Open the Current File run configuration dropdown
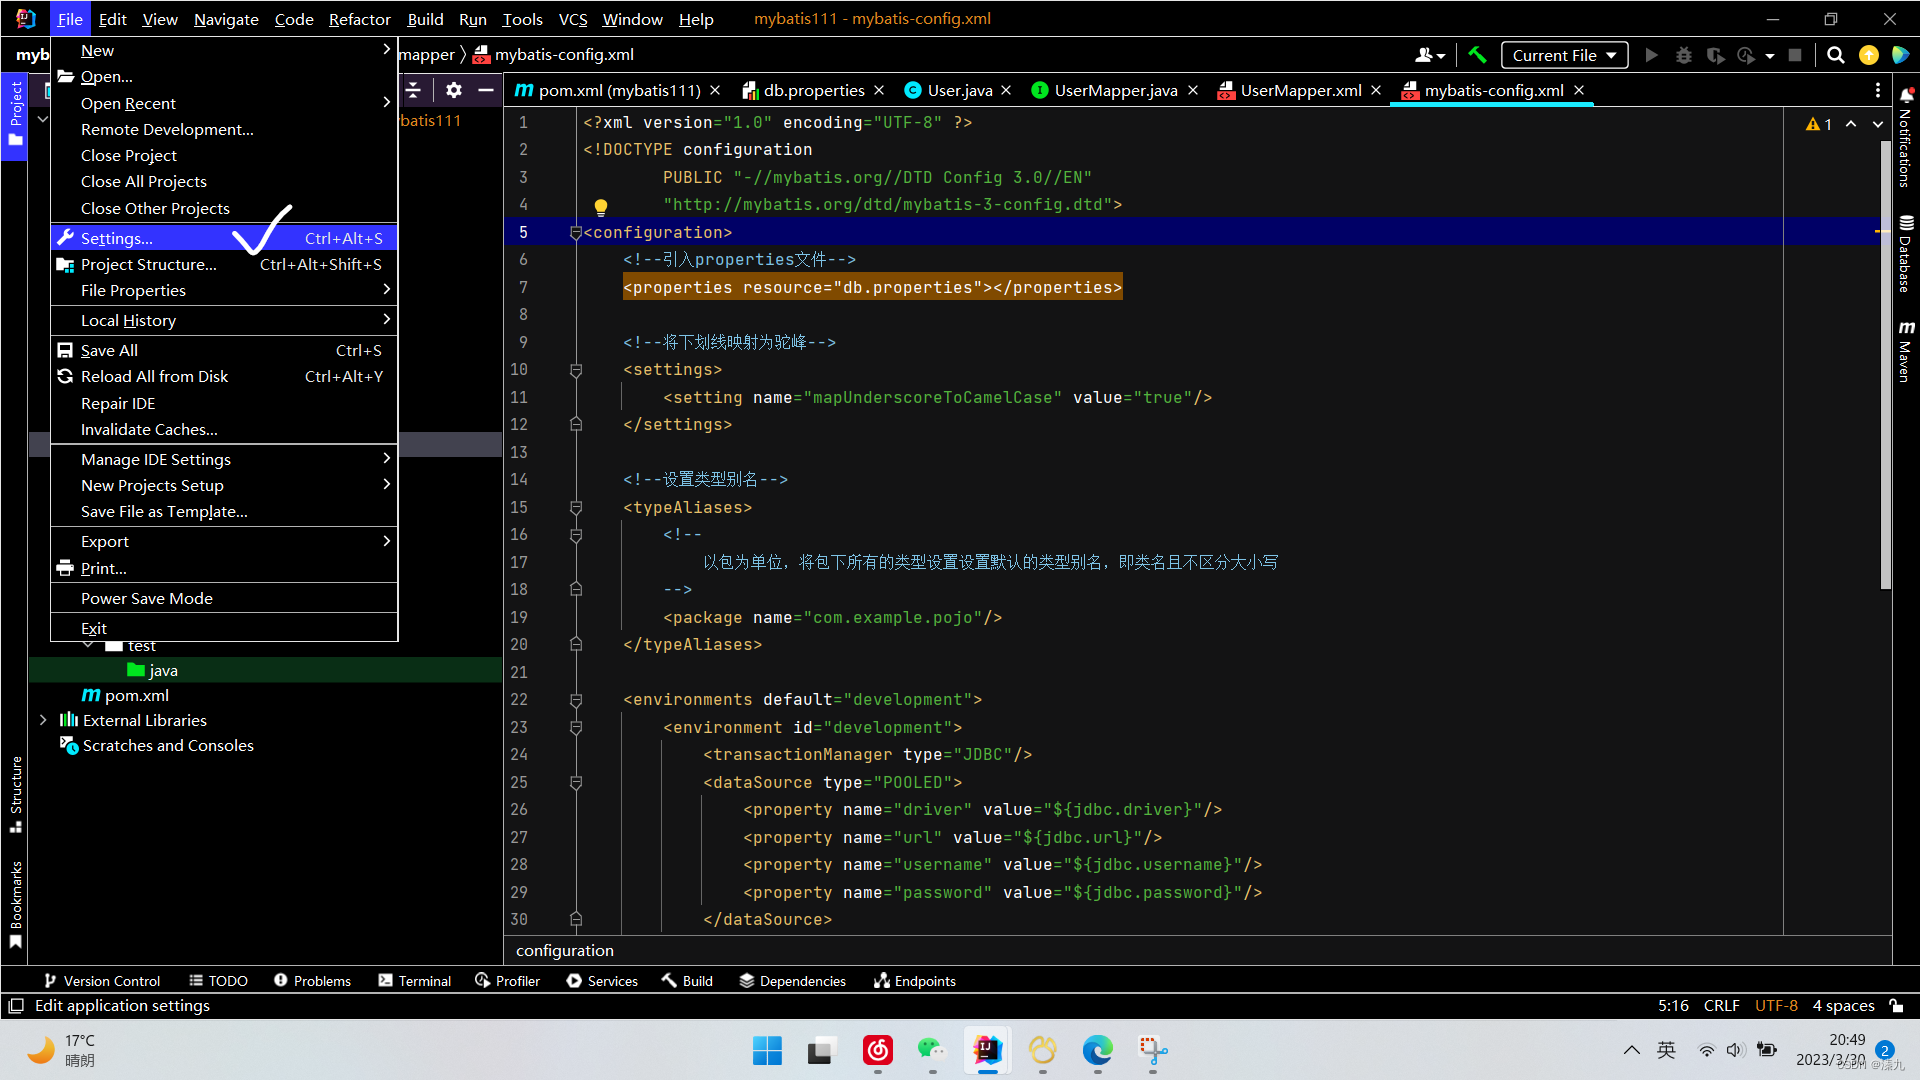The width and height of the screenshot is (1920, 1080). [x=1564, y=55]
